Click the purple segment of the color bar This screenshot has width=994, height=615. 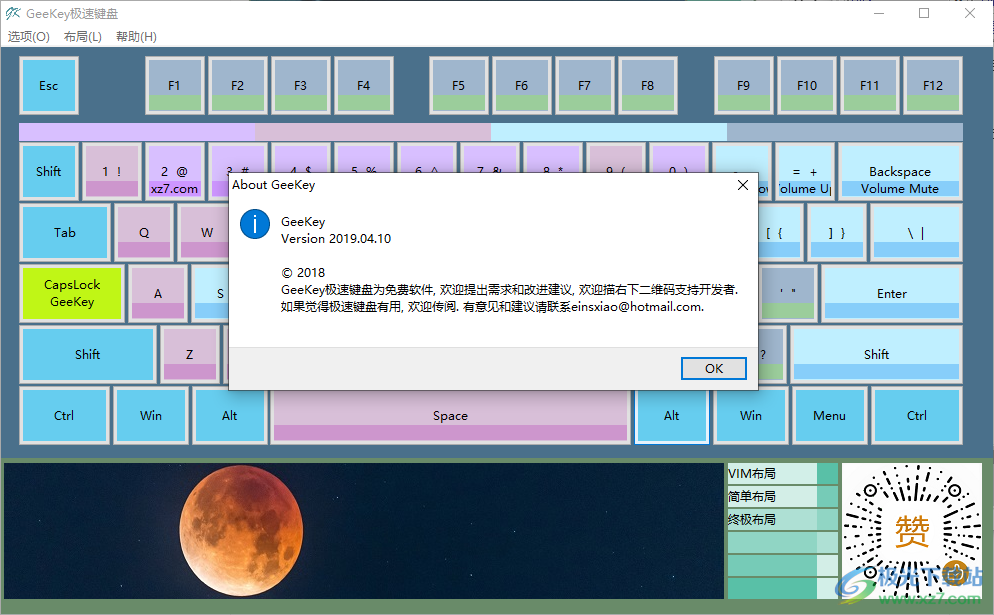pyautogui.click(x=137, y=132)
